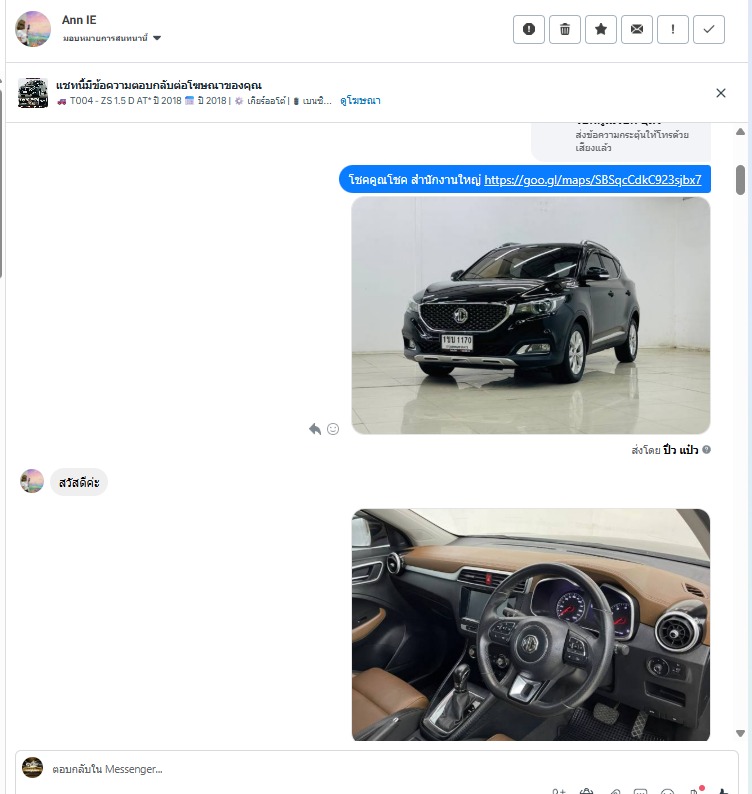The width and height of the screenshot is (752, 794).
Task: Dismiss the ad reply banner
Action: (x=721, y=93)
